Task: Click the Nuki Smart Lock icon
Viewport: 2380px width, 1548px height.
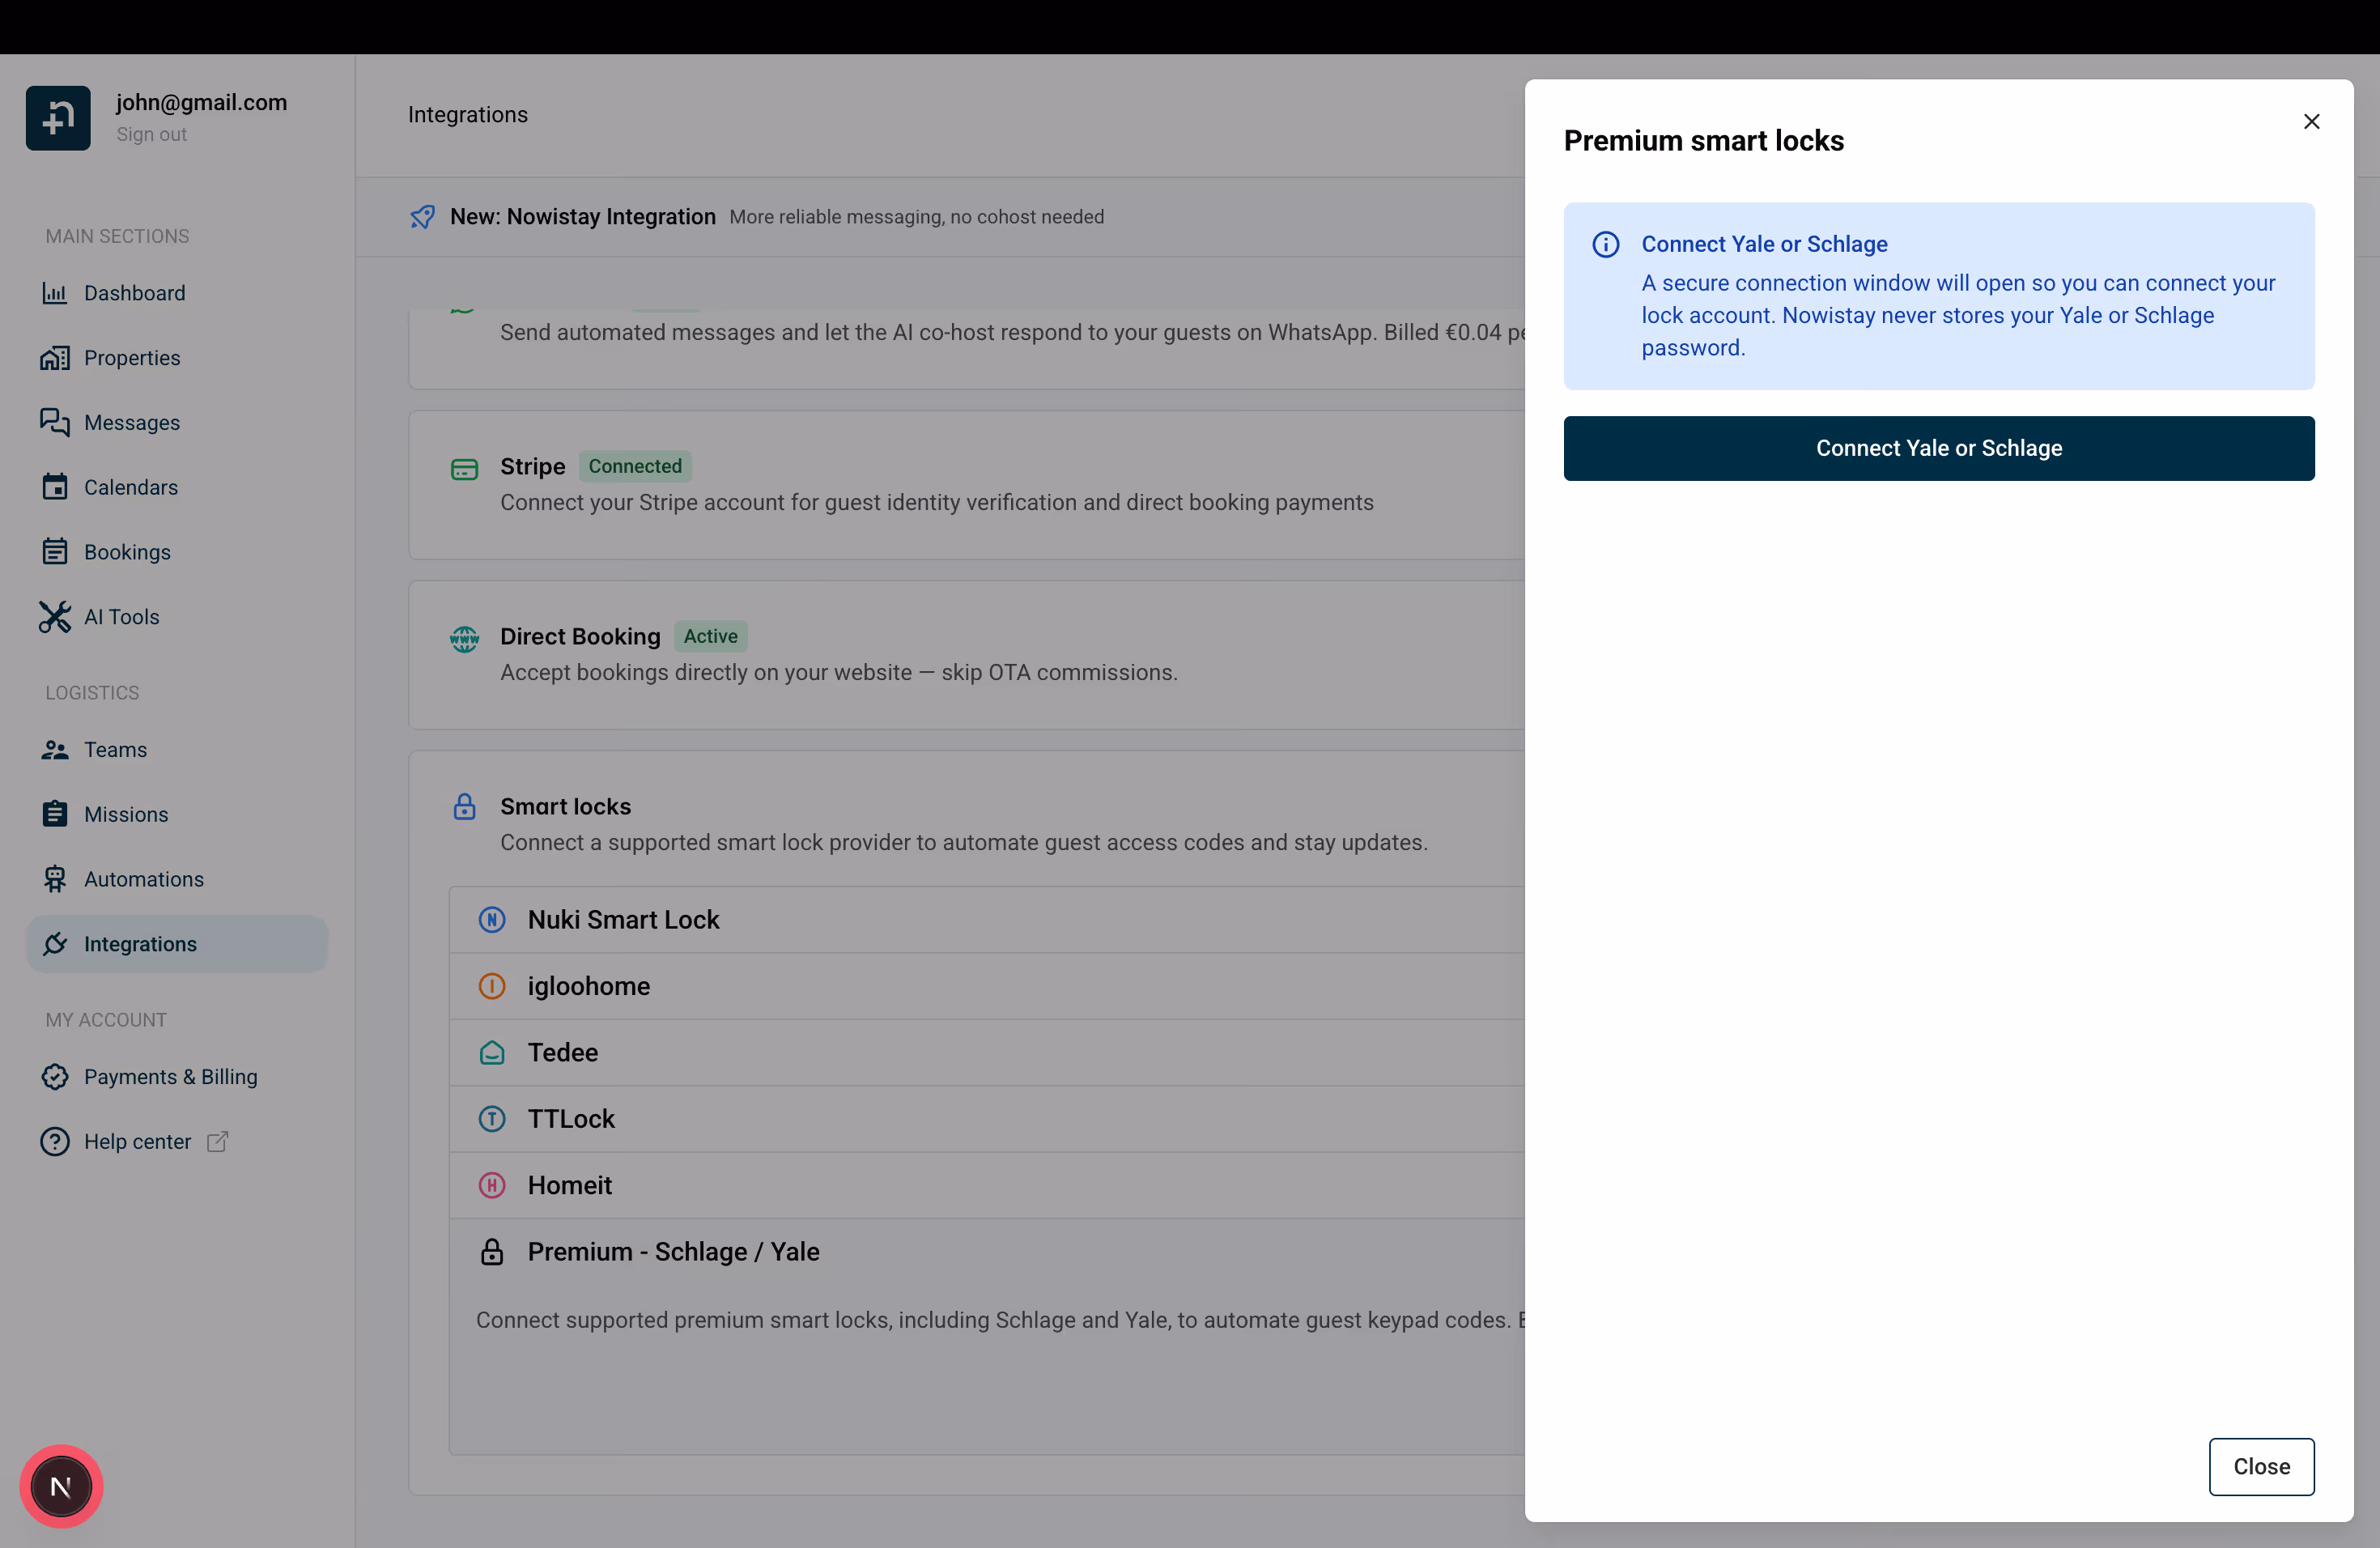Action: [x=492, y=920]
